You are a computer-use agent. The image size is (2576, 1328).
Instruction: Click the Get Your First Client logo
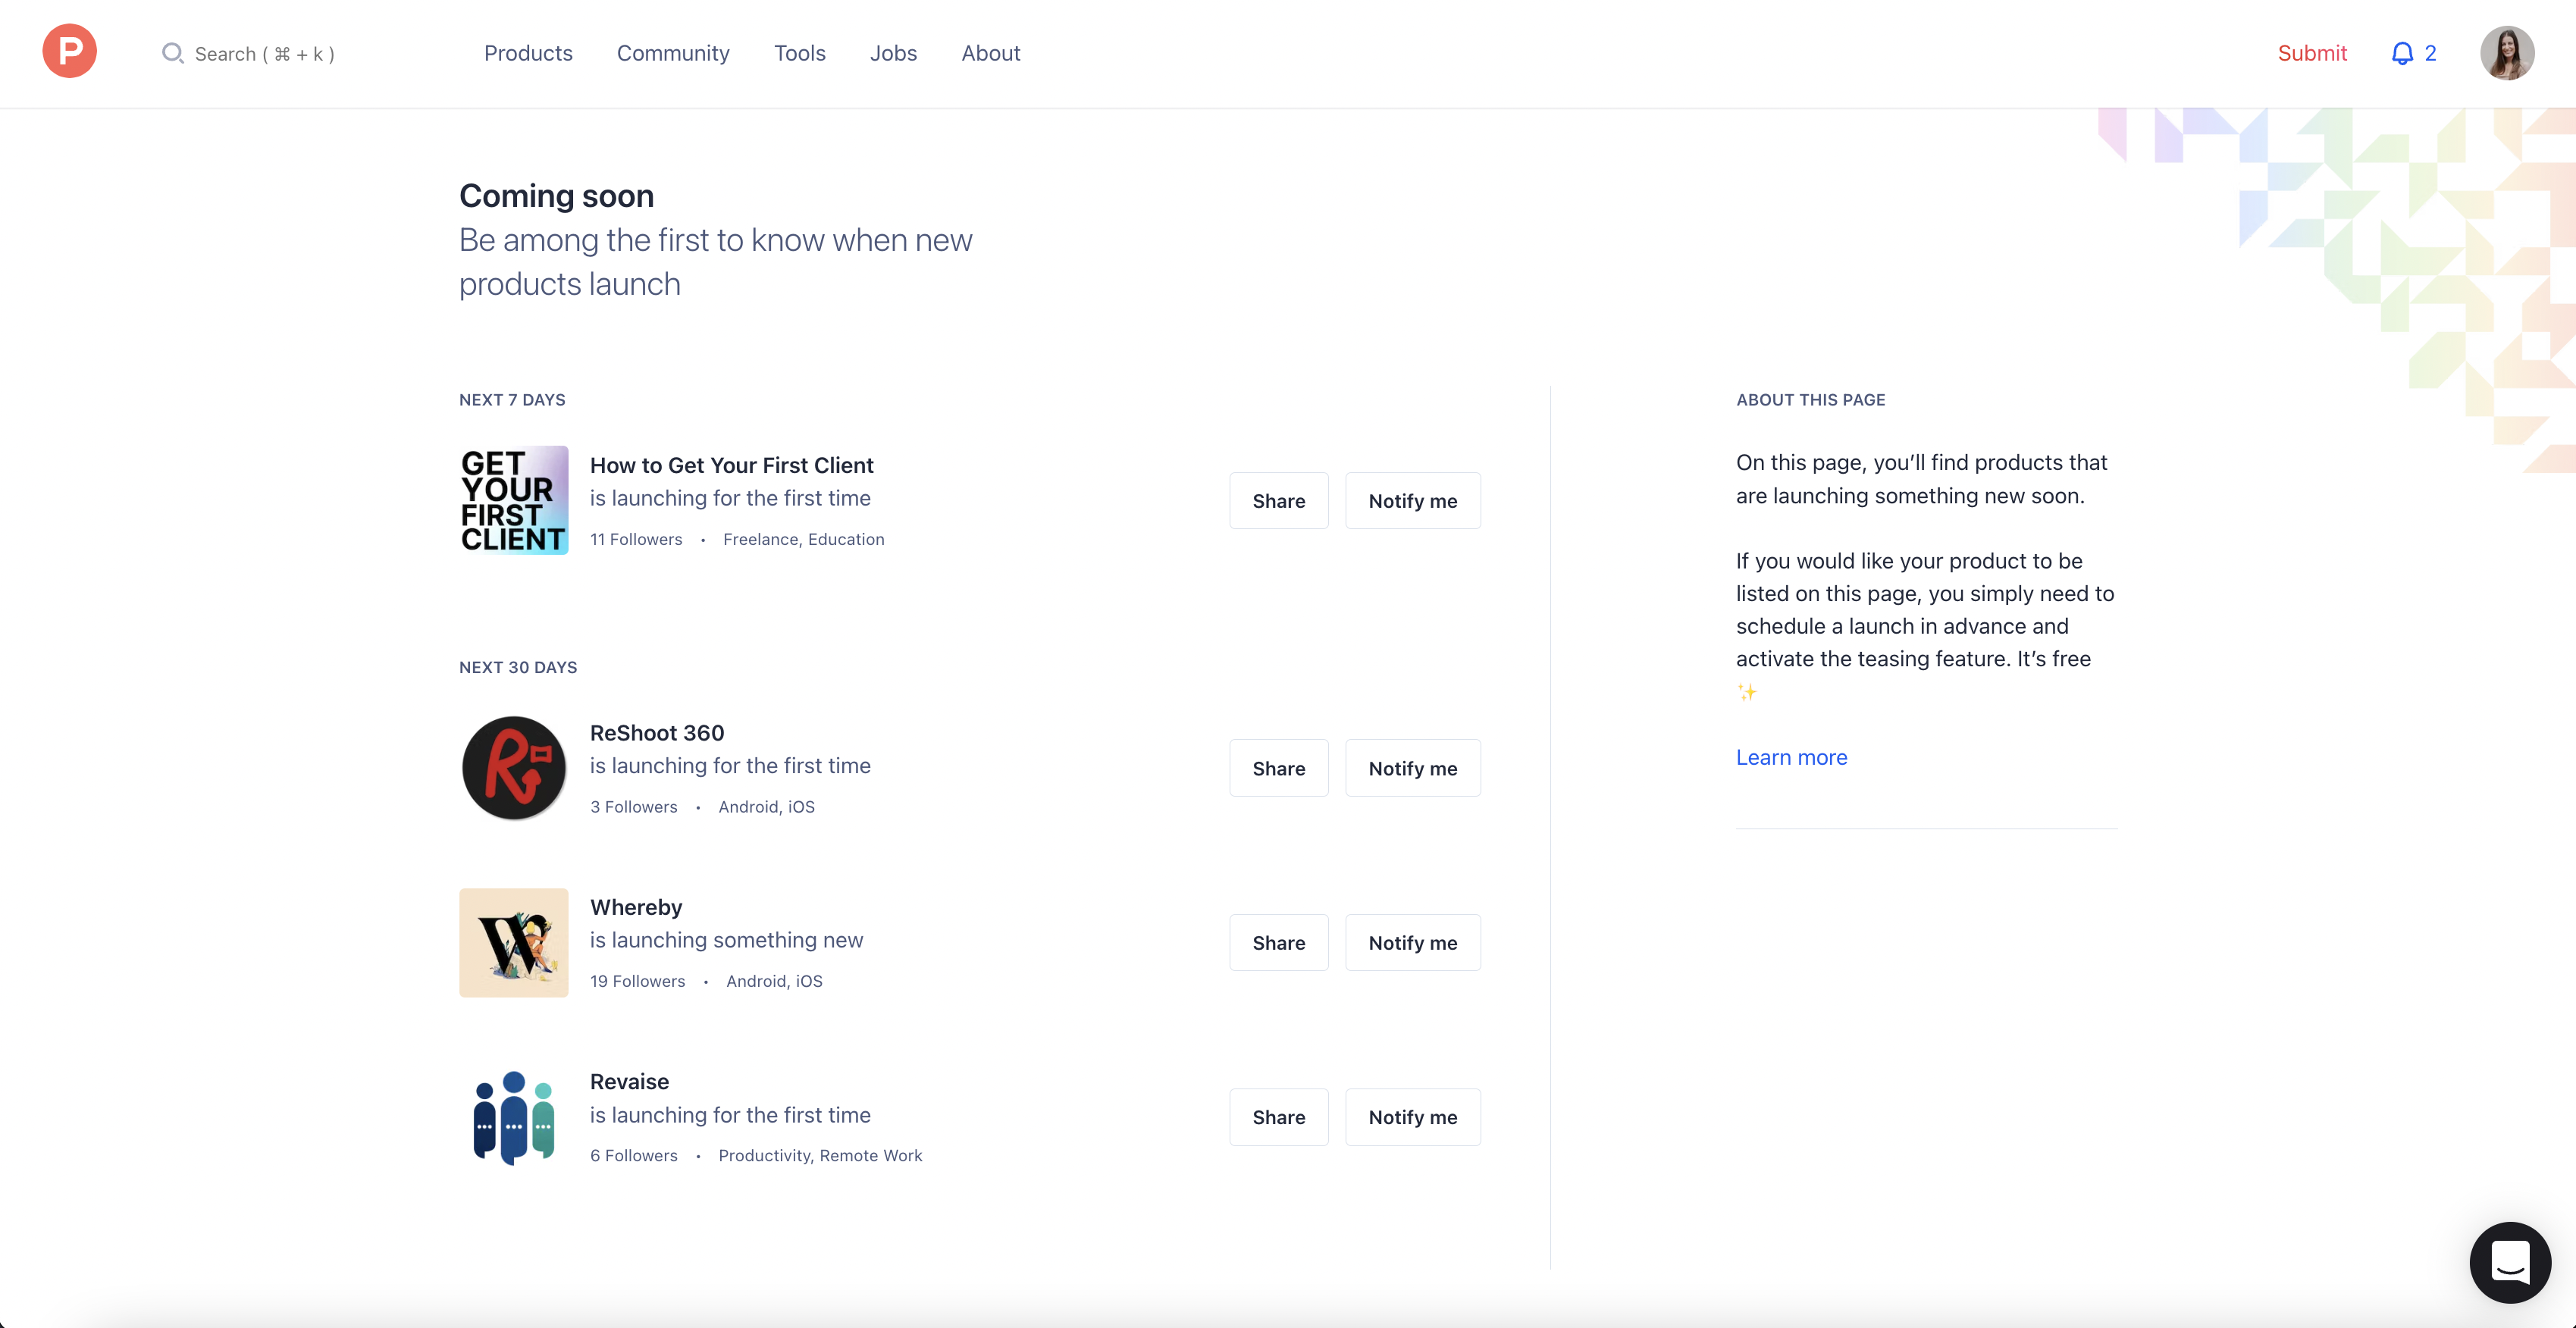[x=513, y=500]
